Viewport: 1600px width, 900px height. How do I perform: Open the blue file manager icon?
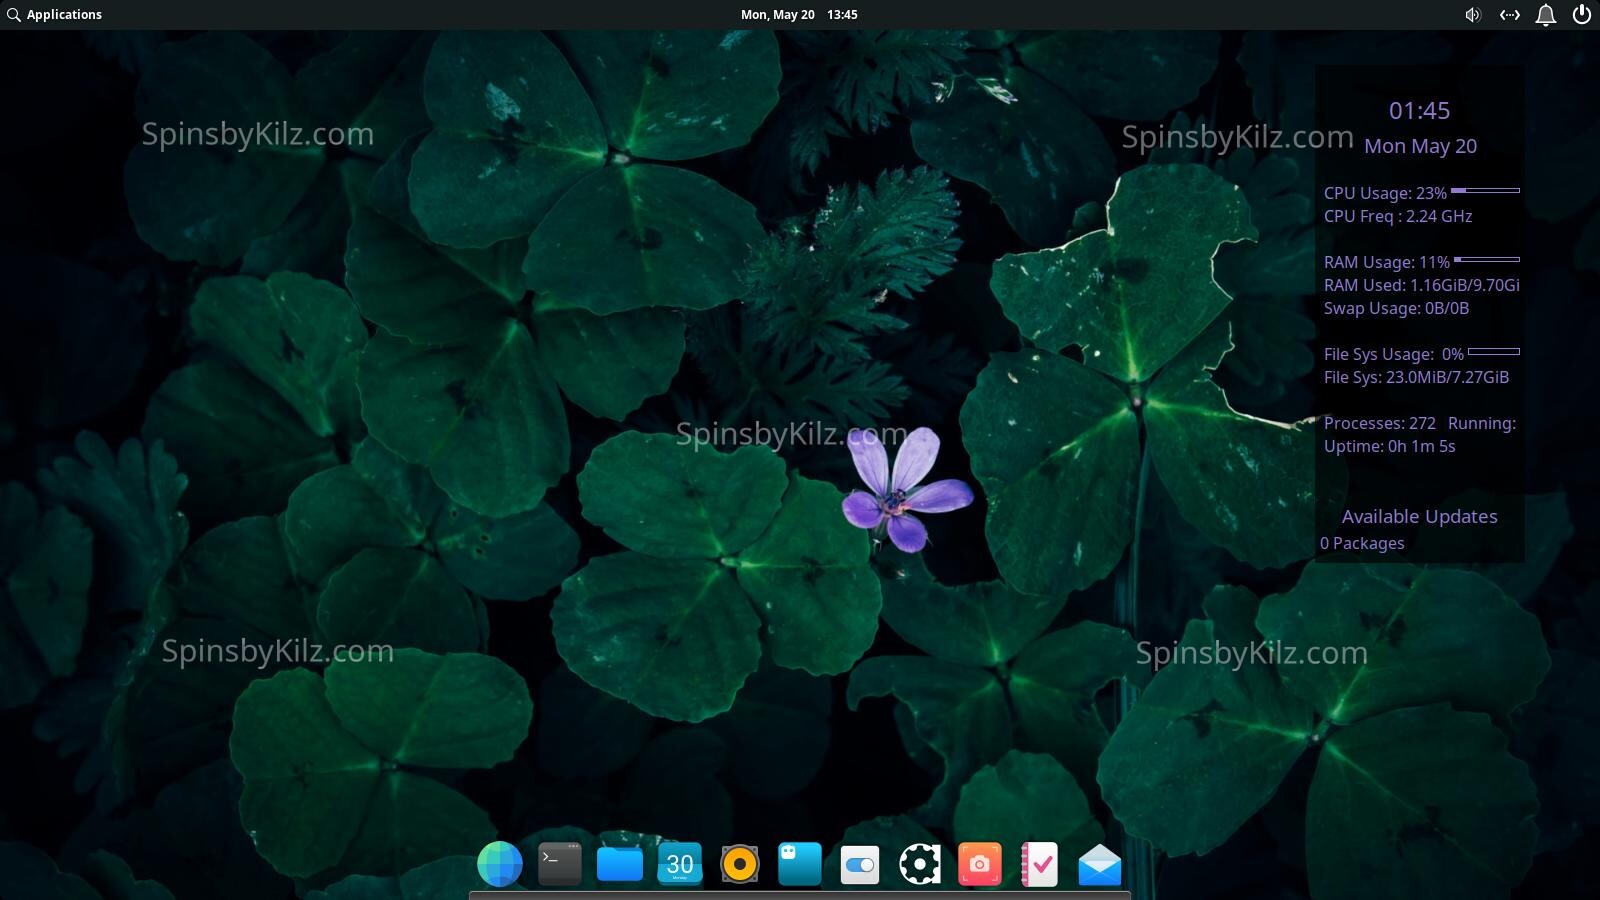[x=619, y=862]
